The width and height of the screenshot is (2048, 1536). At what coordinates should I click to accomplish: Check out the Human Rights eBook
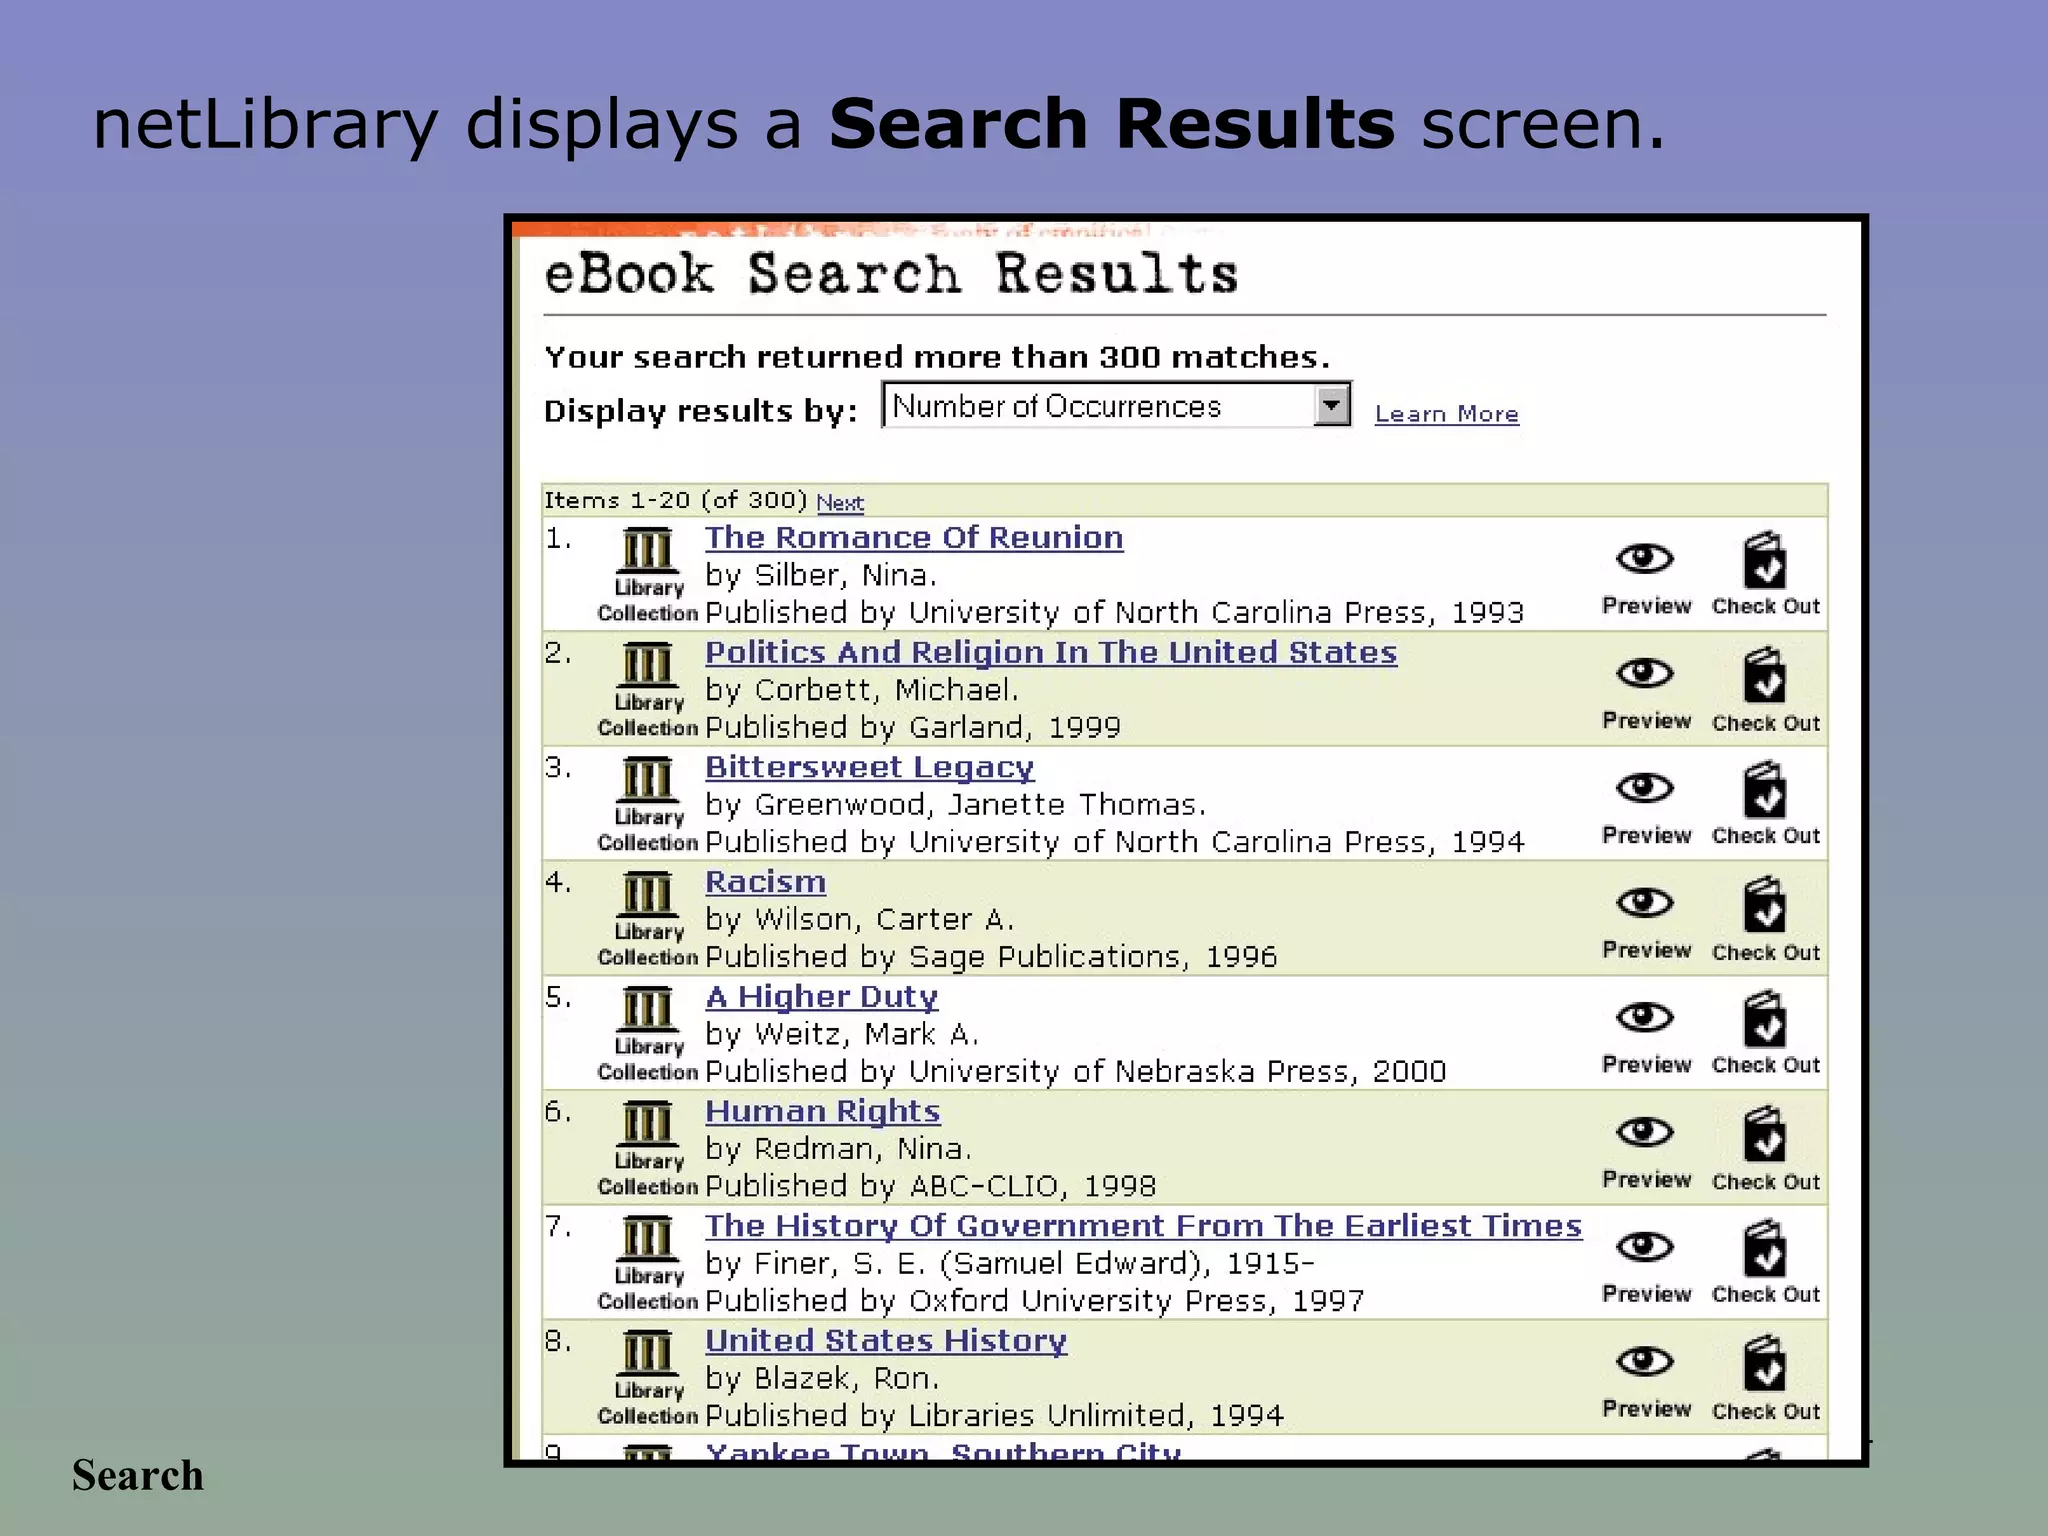(x=1764, y=1134)
